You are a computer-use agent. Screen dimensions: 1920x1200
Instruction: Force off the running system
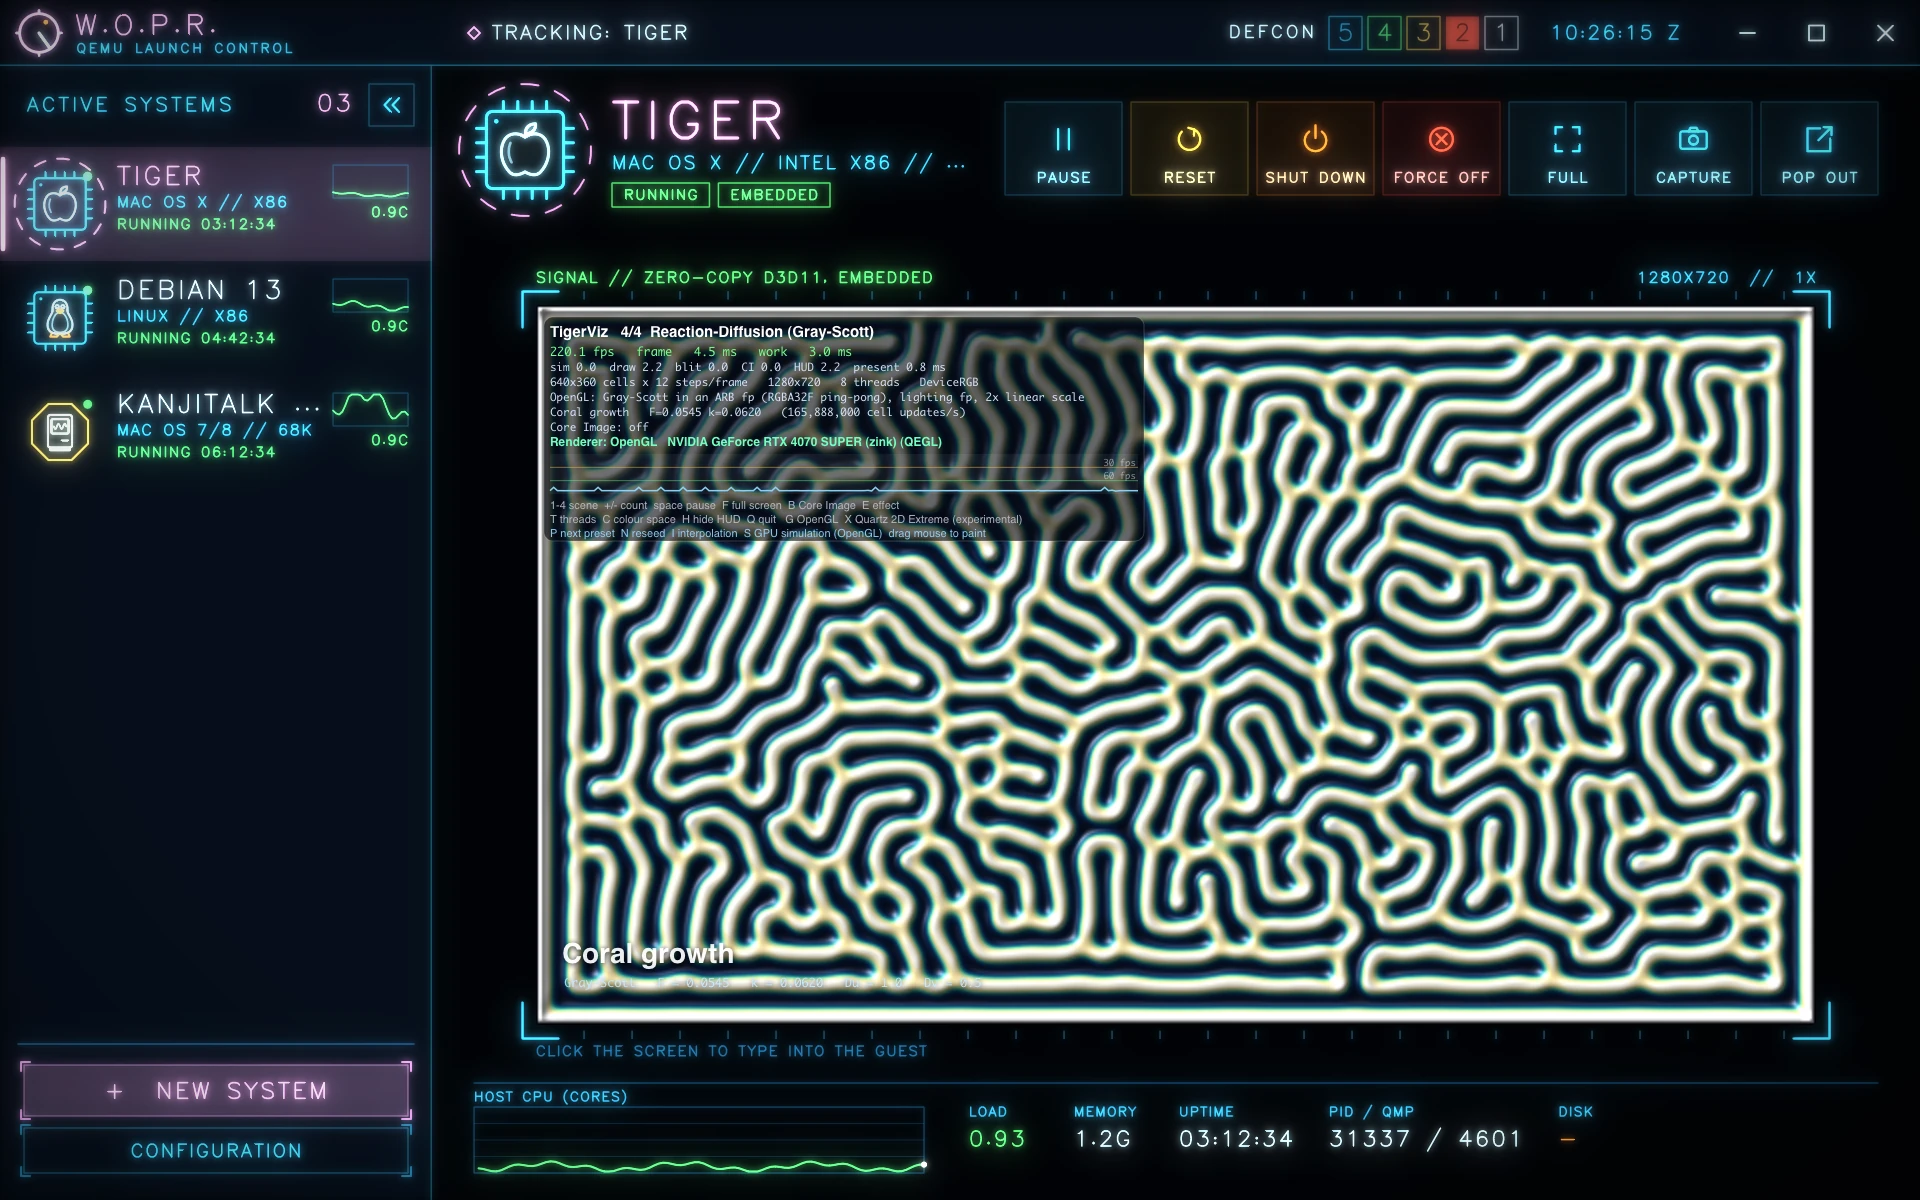[1441, 149]
